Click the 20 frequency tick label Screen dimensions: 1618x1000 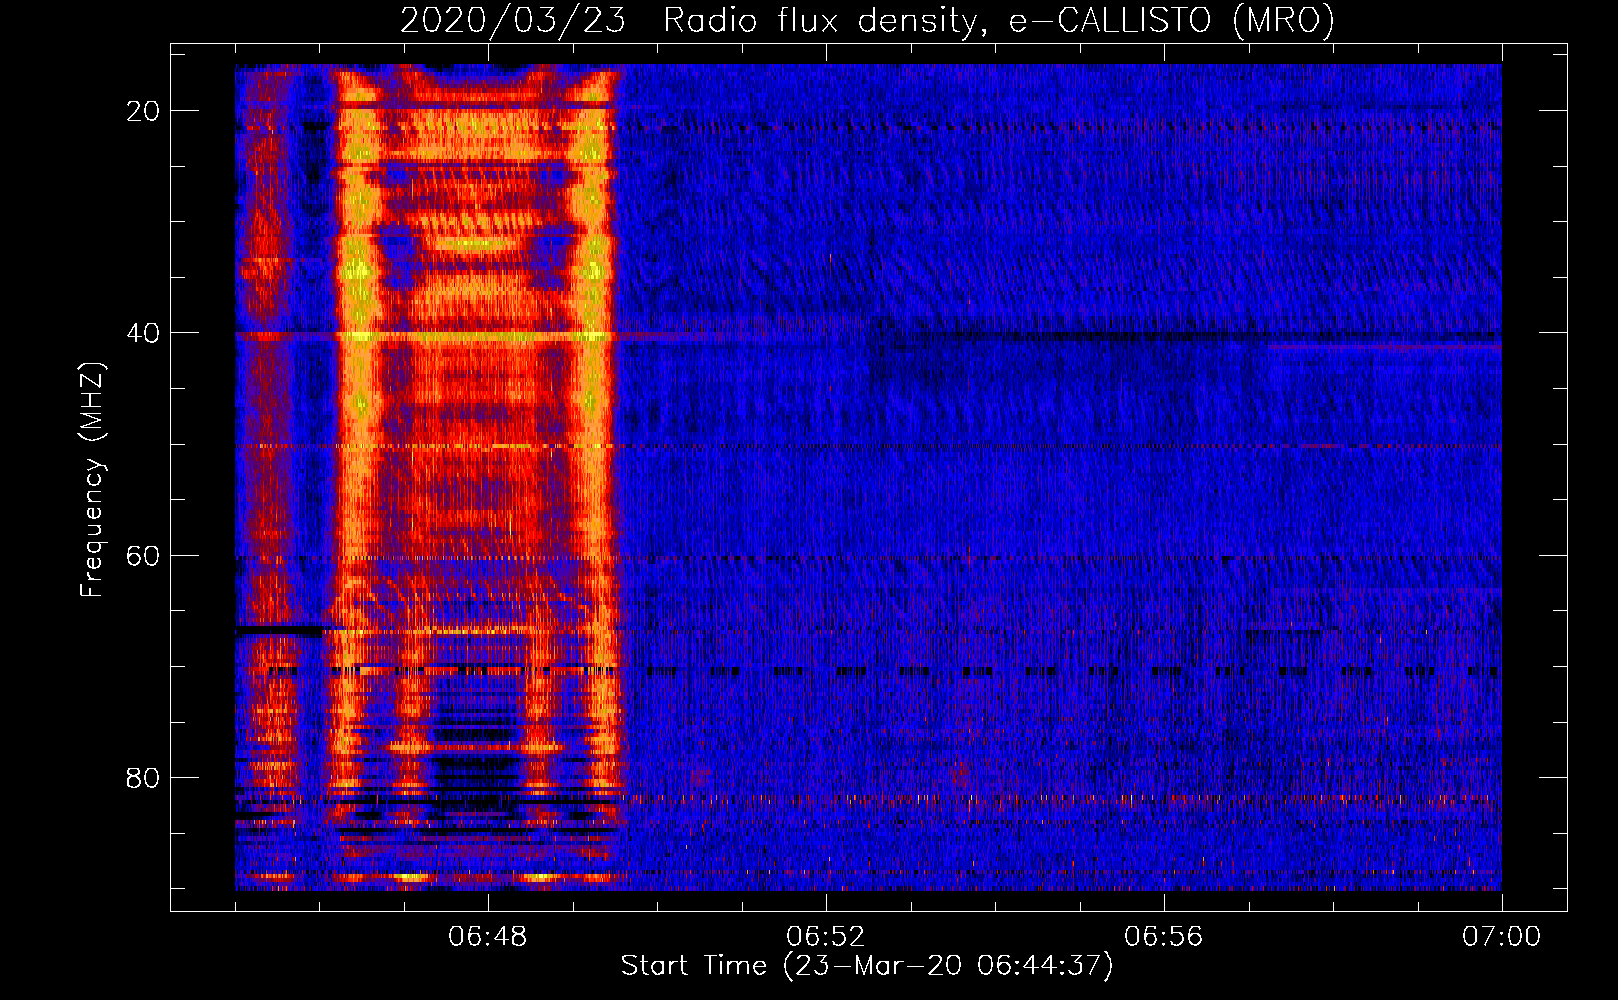point(144,111)
